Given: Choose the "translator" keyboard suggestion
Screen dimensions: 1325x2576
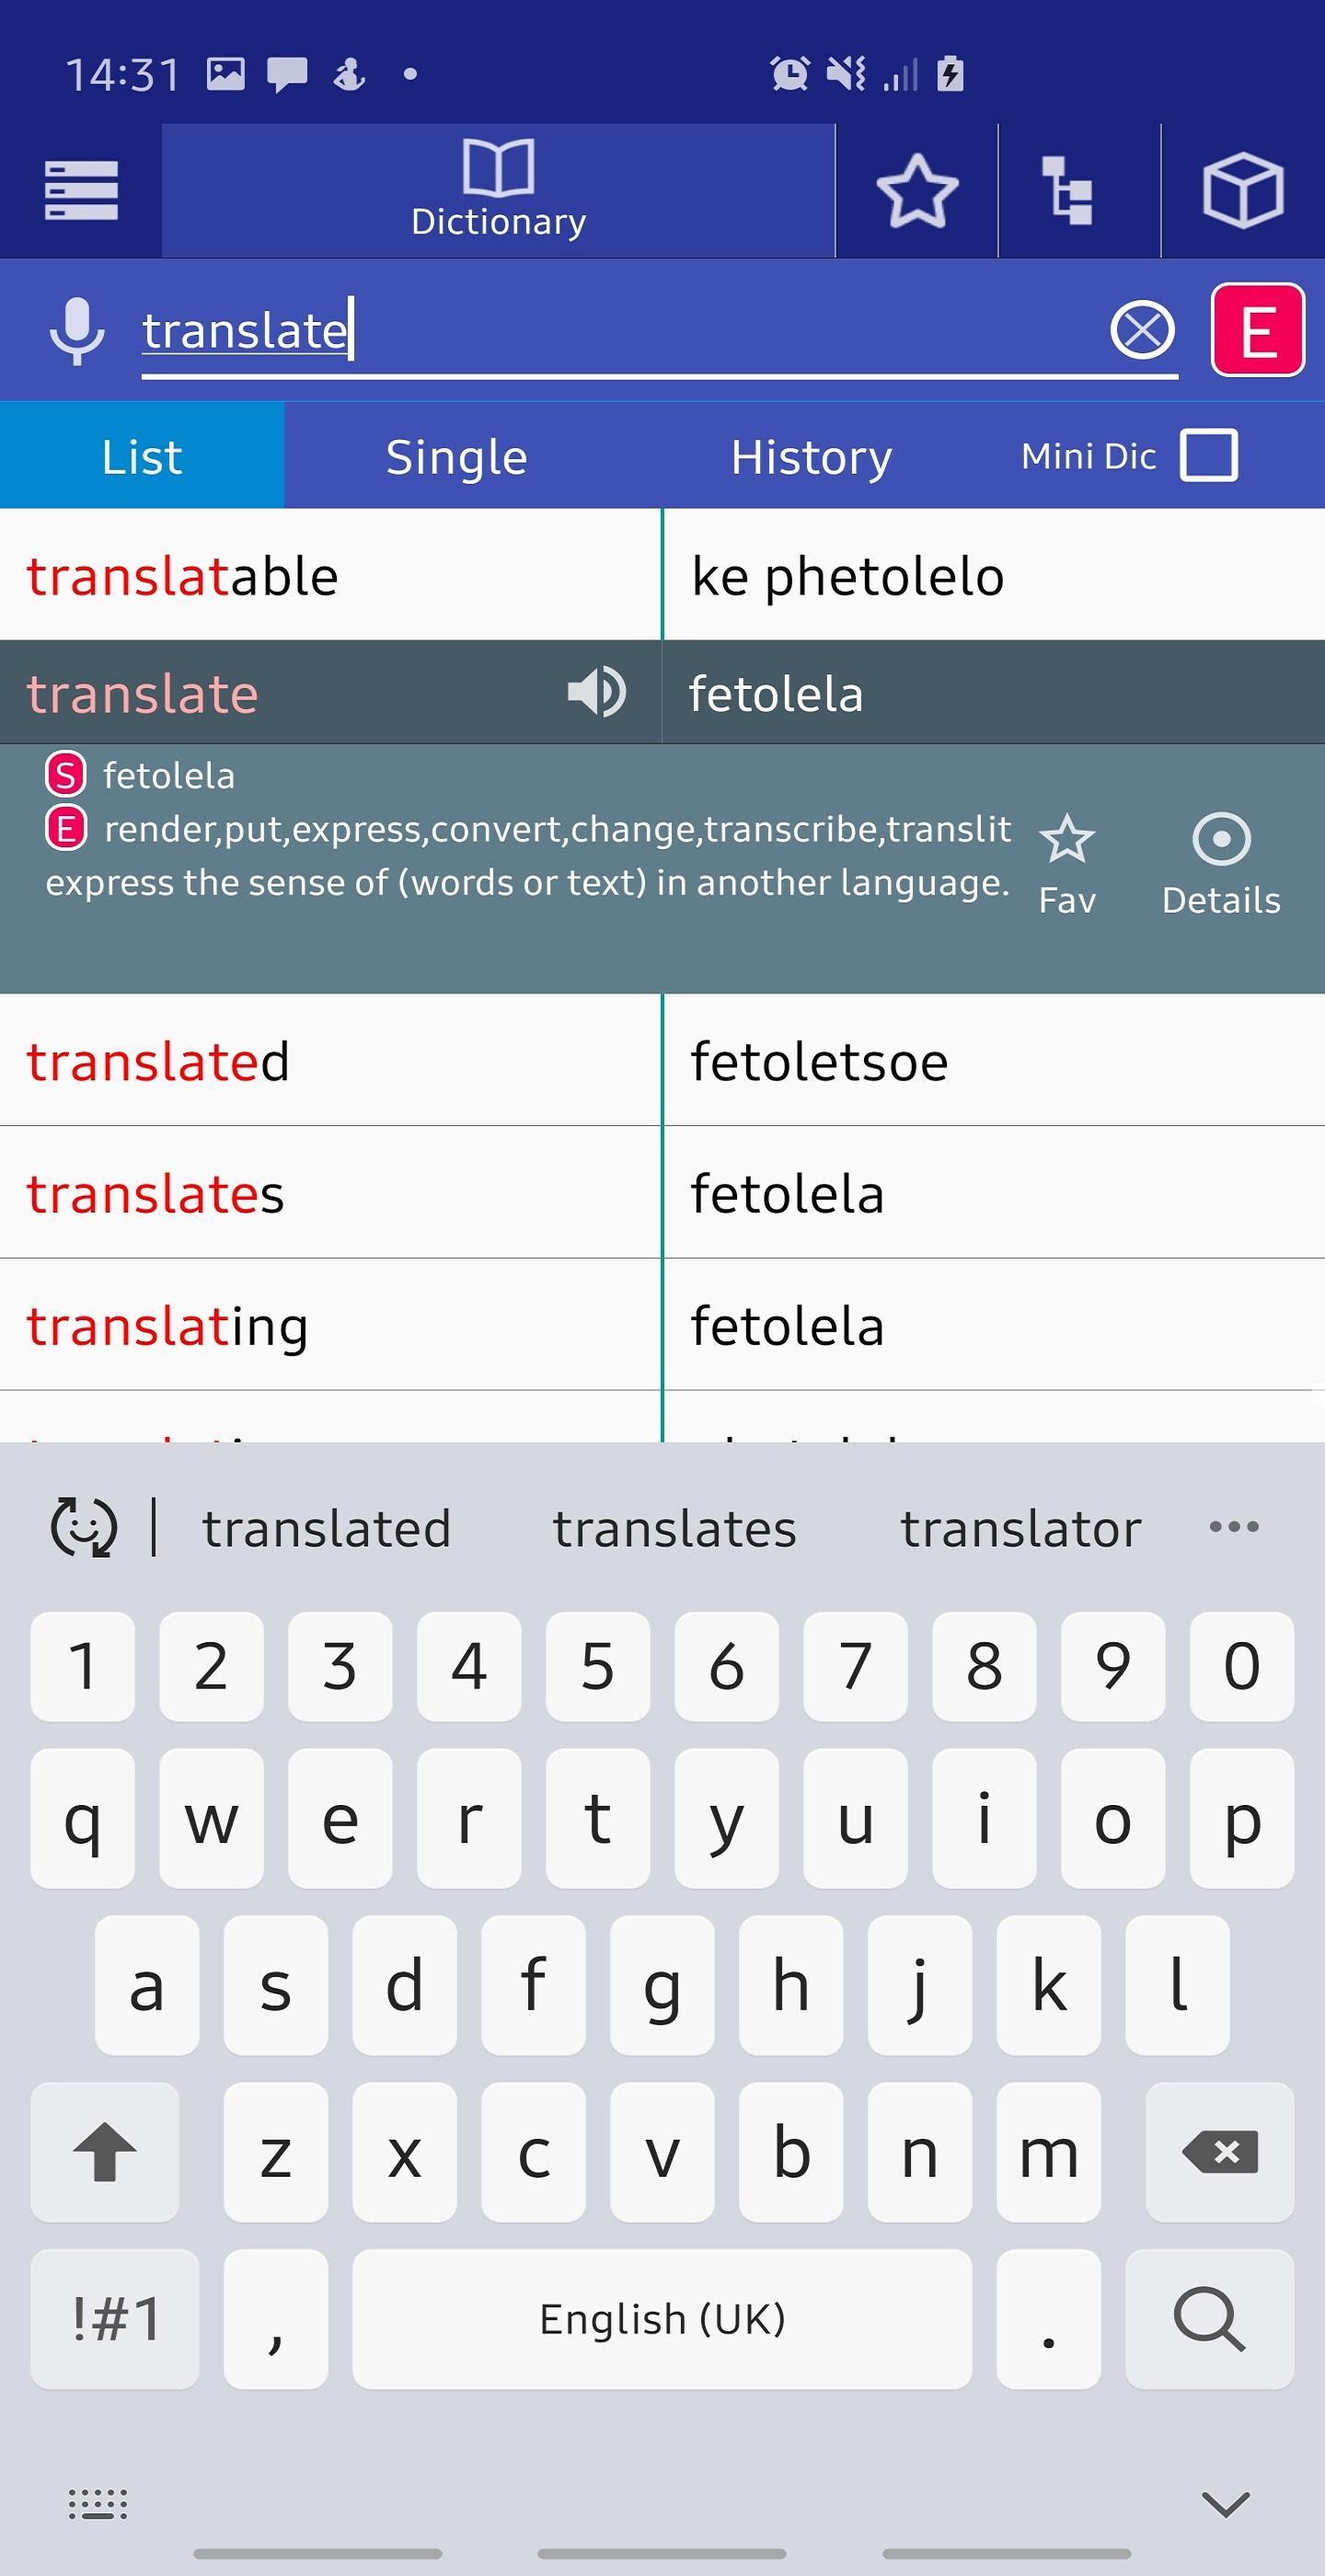Looking at the screenshot, I should [x=1021, y=1529].
